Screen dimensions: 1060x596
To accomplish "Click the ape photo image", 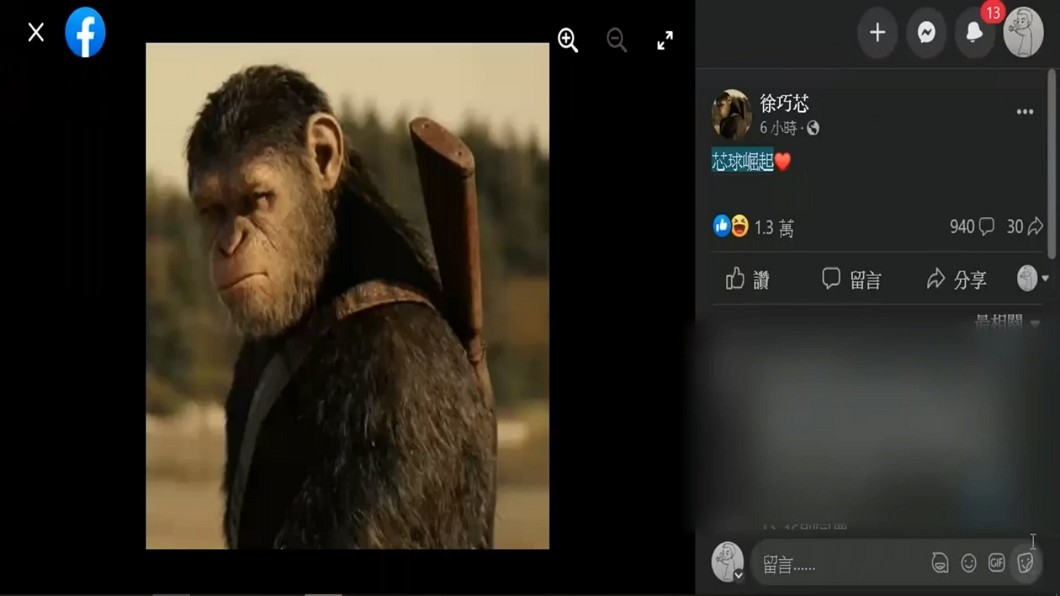I will 347,296.
